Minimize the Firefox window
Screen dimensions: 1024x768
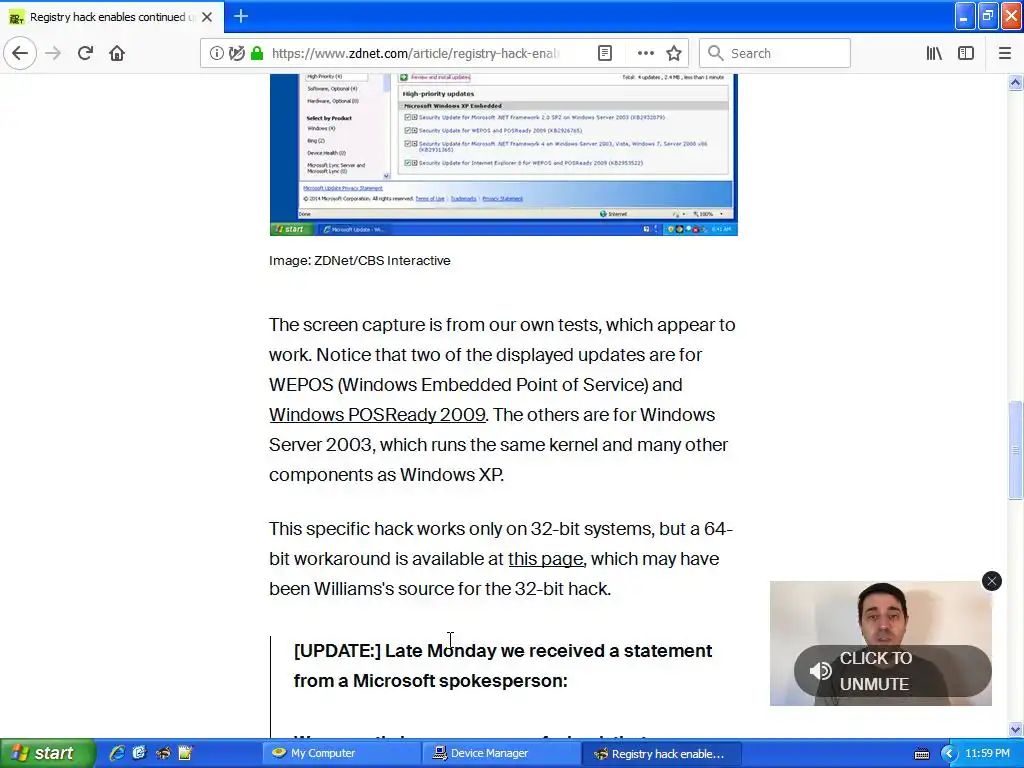click(965, 16)
